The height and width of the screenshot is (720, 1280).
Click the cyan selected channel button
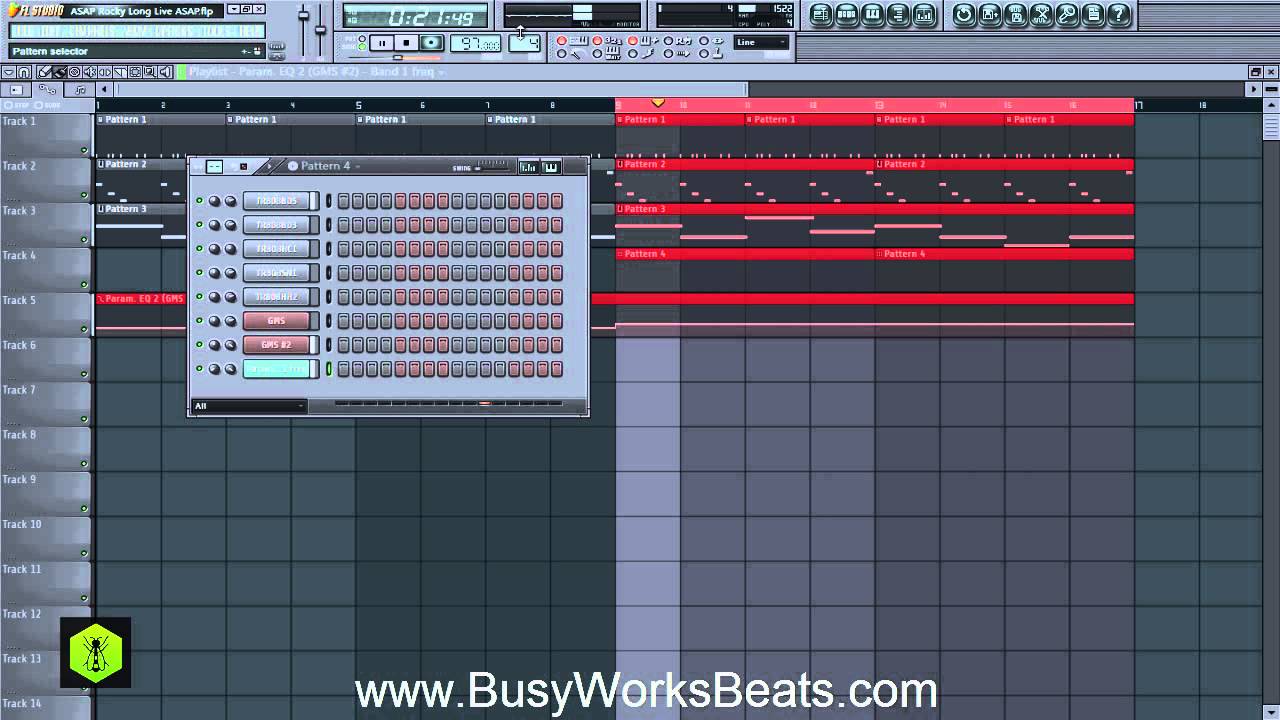[277, 369]
